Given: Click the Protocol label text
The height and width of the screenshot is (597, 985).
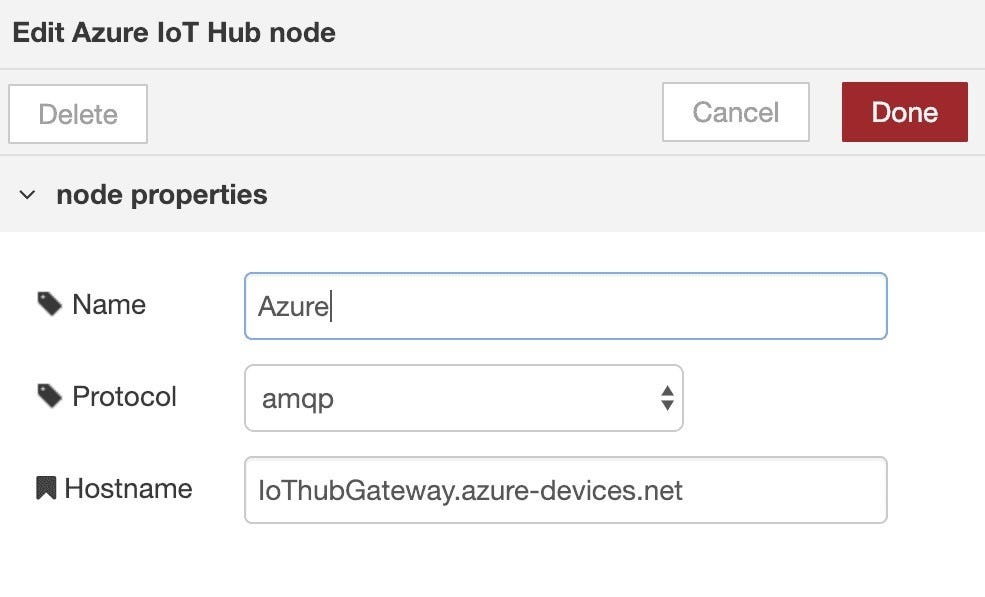Looking at the screenshot, I should pyautogui.click(x=124, y=397).
